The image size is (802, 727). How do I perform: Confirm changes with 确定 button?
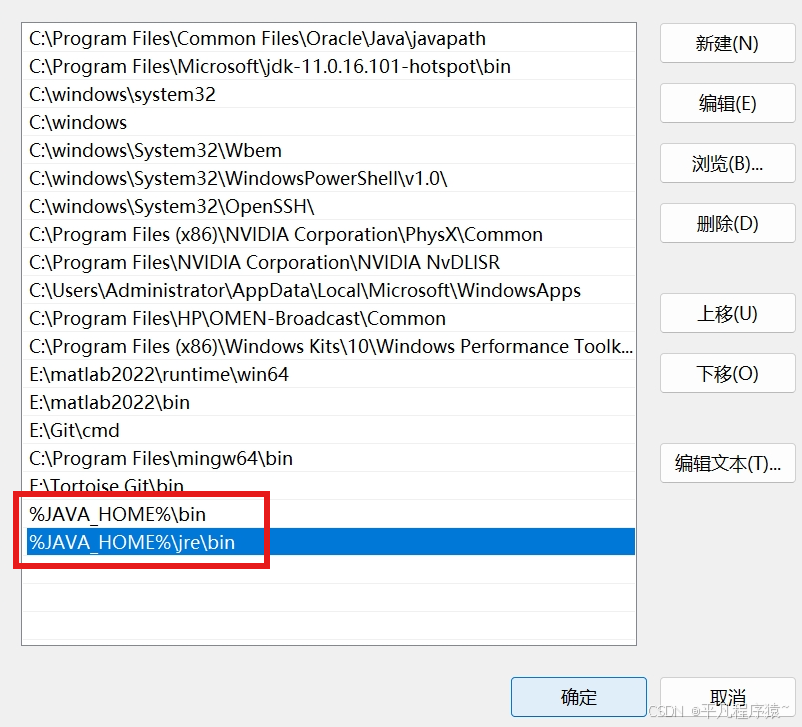(x=578, y=697)
